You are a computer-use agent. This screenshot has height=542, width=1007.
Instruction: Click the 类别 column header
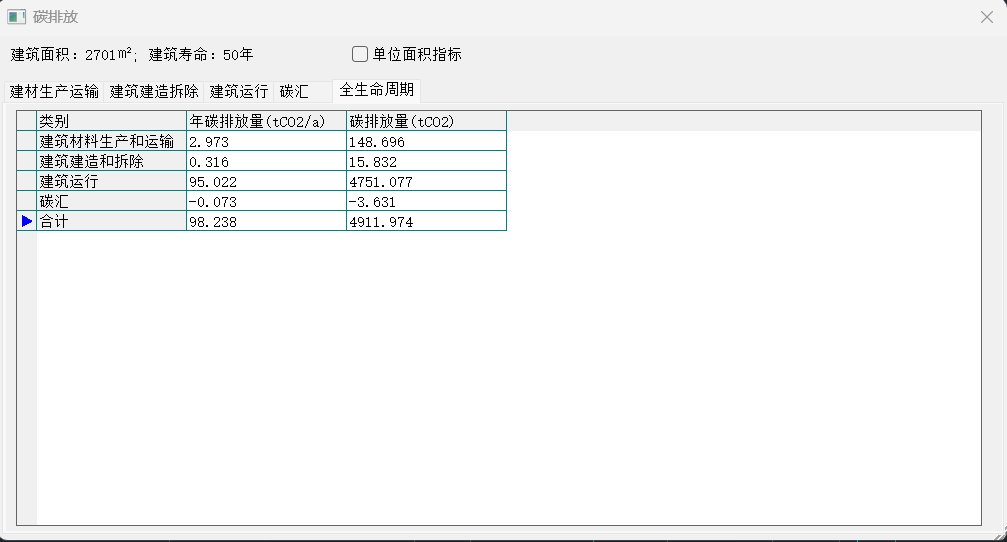111,121
